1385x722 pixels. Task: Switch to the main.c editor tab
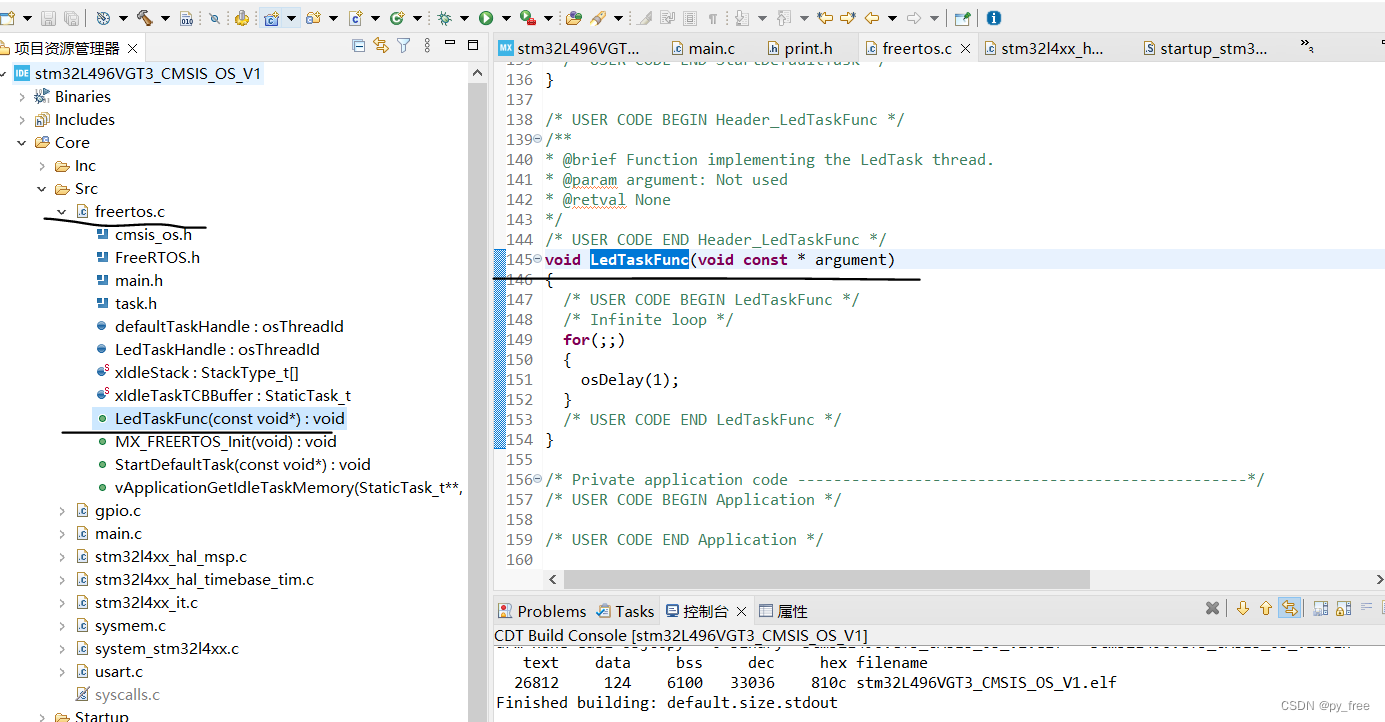tap(711, 48)
